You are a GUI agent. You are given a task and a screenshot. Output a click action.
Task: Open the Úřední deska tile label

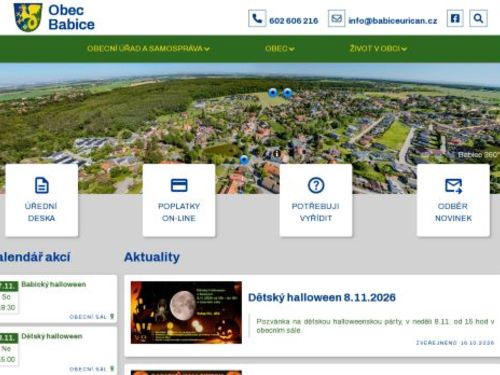point(41,212)
